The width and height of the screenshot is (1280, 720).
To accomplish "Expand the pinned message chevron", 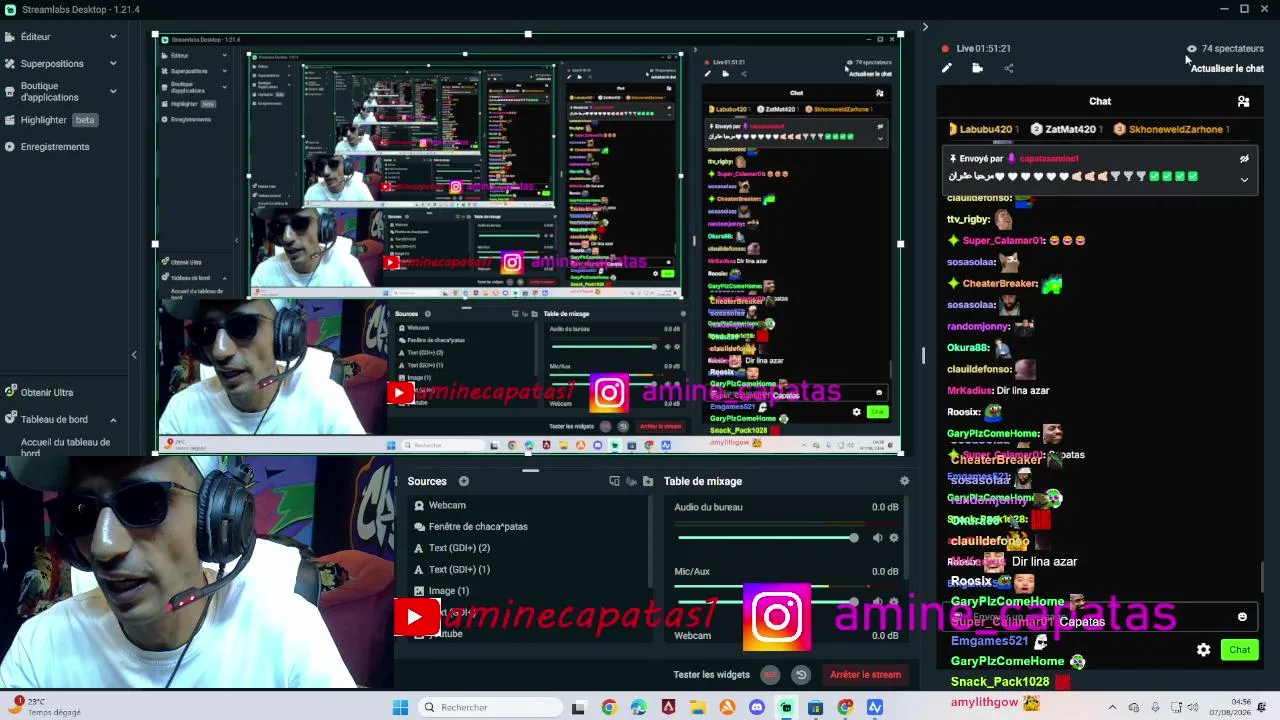I will coord(1244,180).
